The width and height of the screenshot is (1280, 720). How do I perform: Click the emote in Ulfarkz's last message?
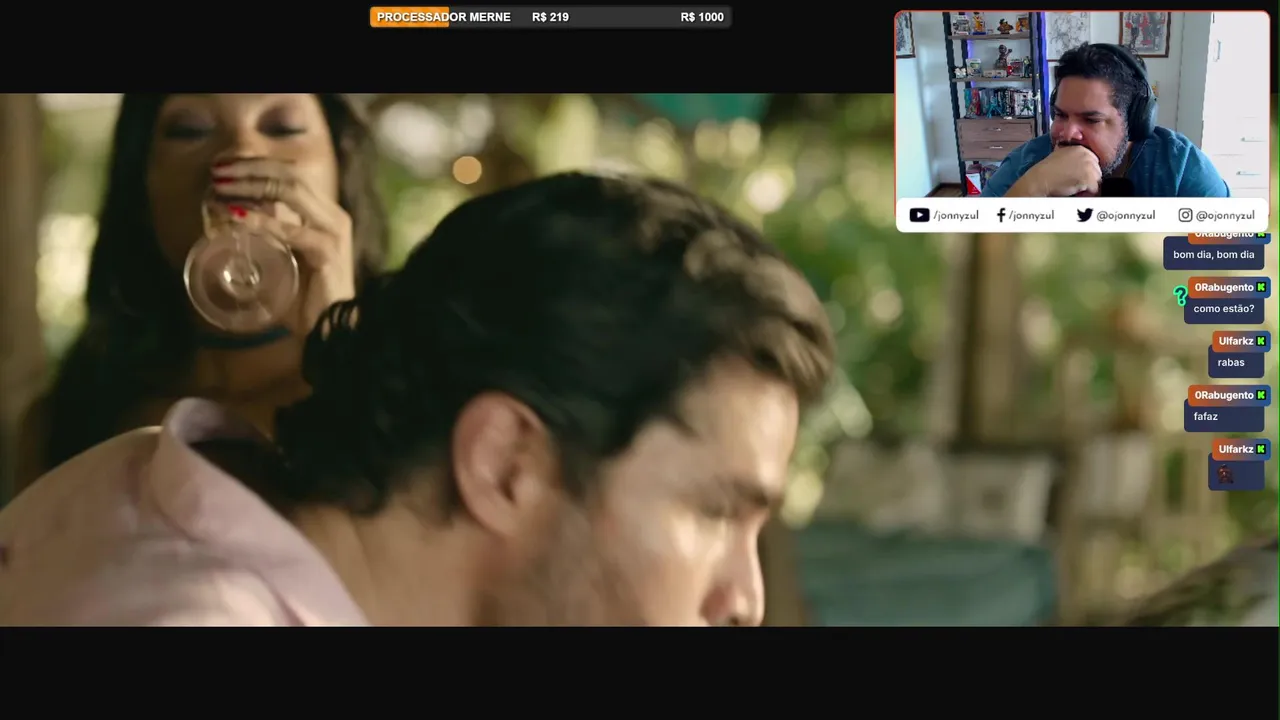pos(1225,475)
